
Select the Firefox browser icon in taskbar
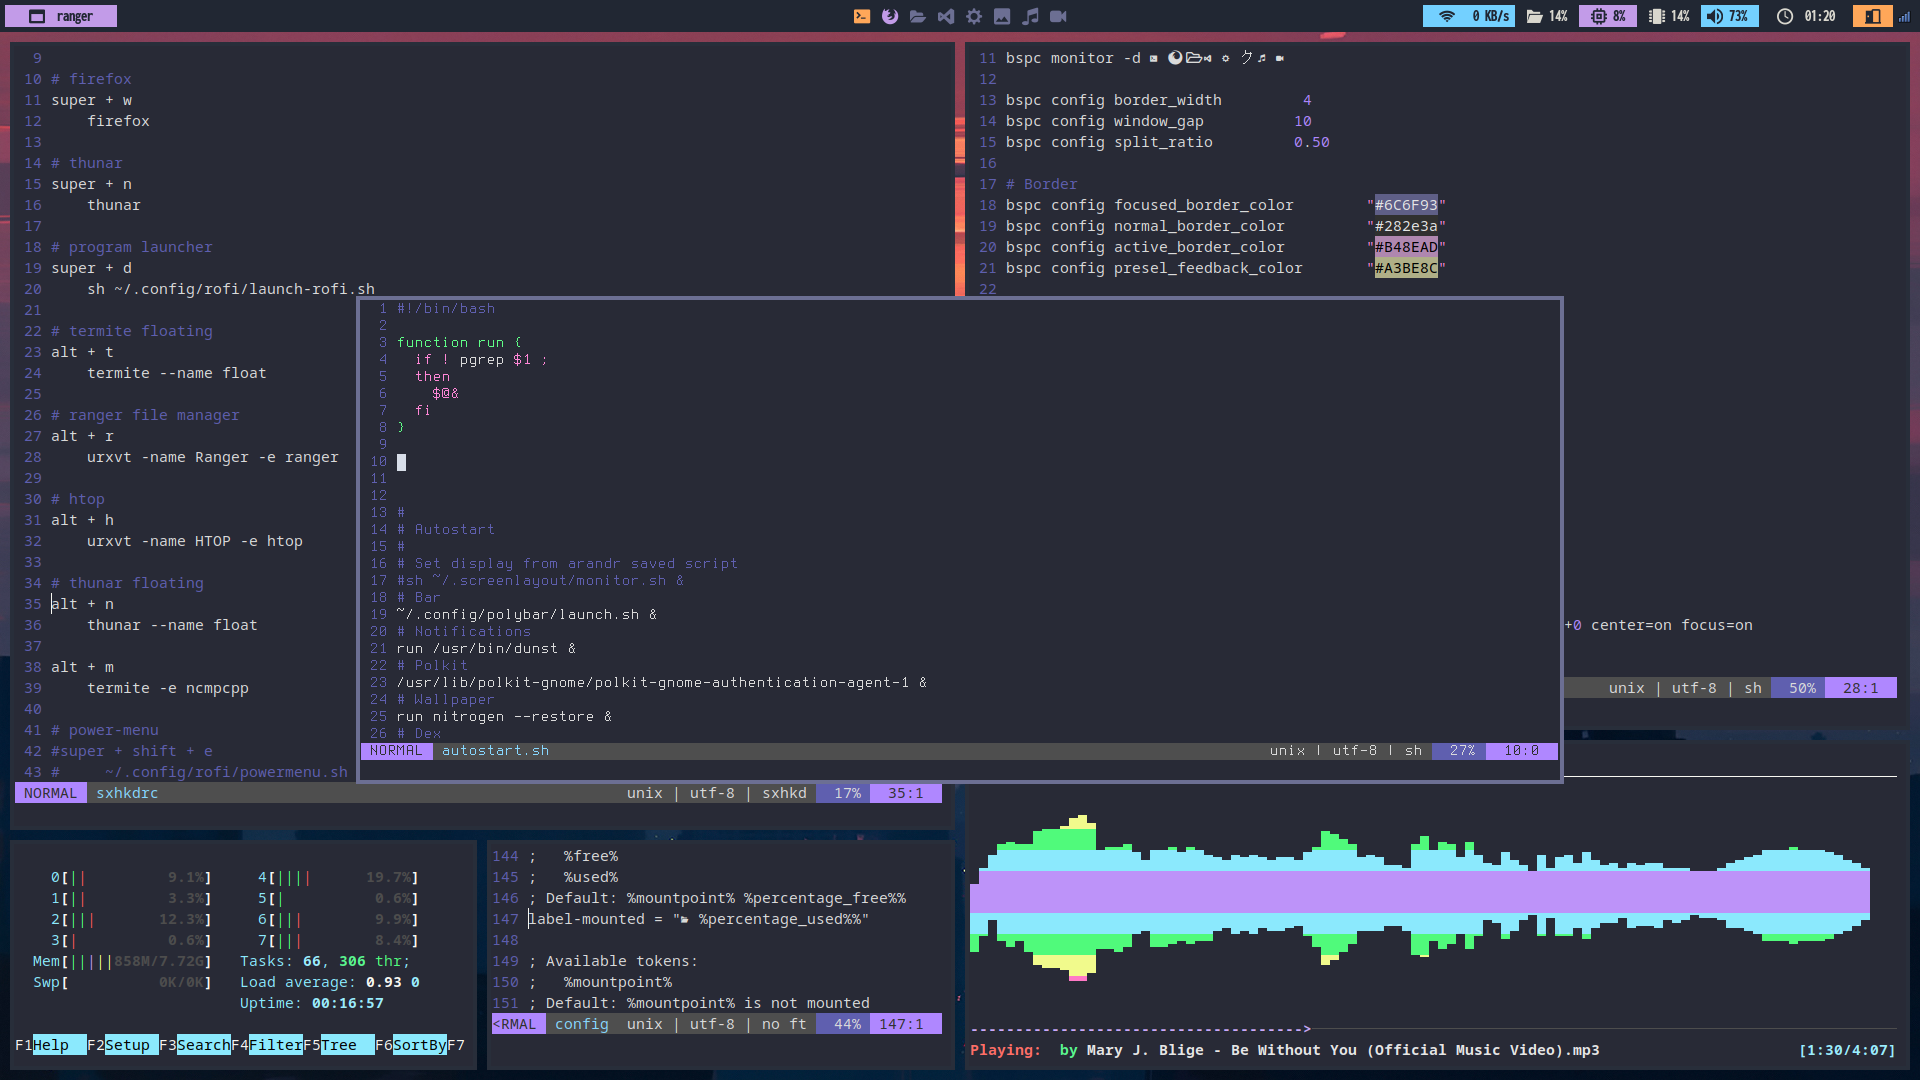pyautogui.click(x=889, y=15)
